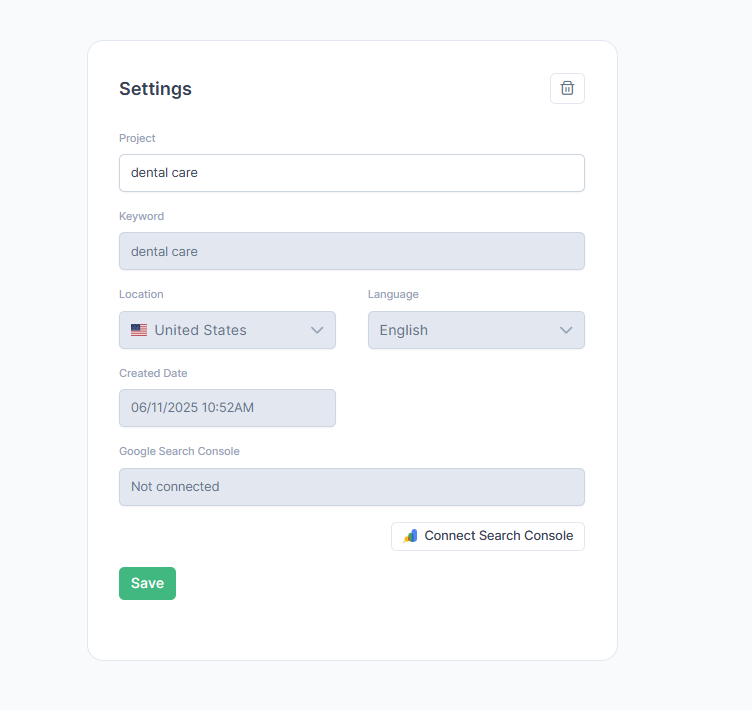Click the Keyword field label
The height and width of the screenshot is (710, 752).
coord(141,216)
